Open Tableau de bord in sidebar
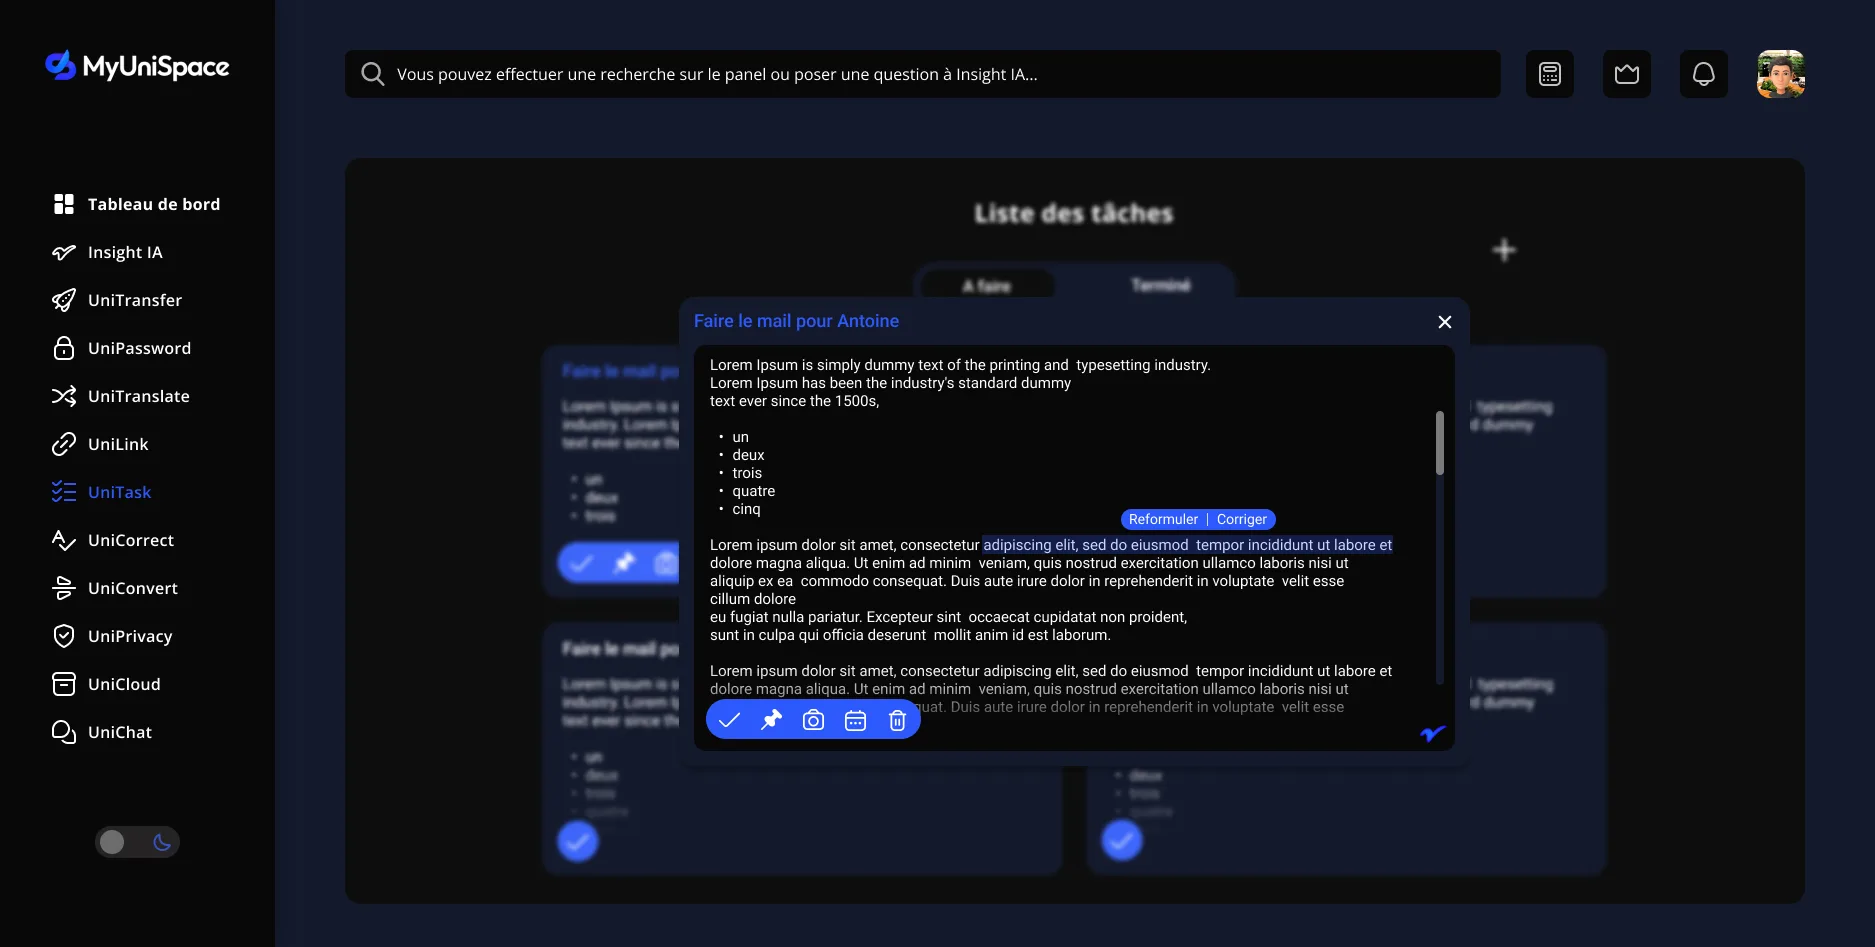 click(136, 204)
